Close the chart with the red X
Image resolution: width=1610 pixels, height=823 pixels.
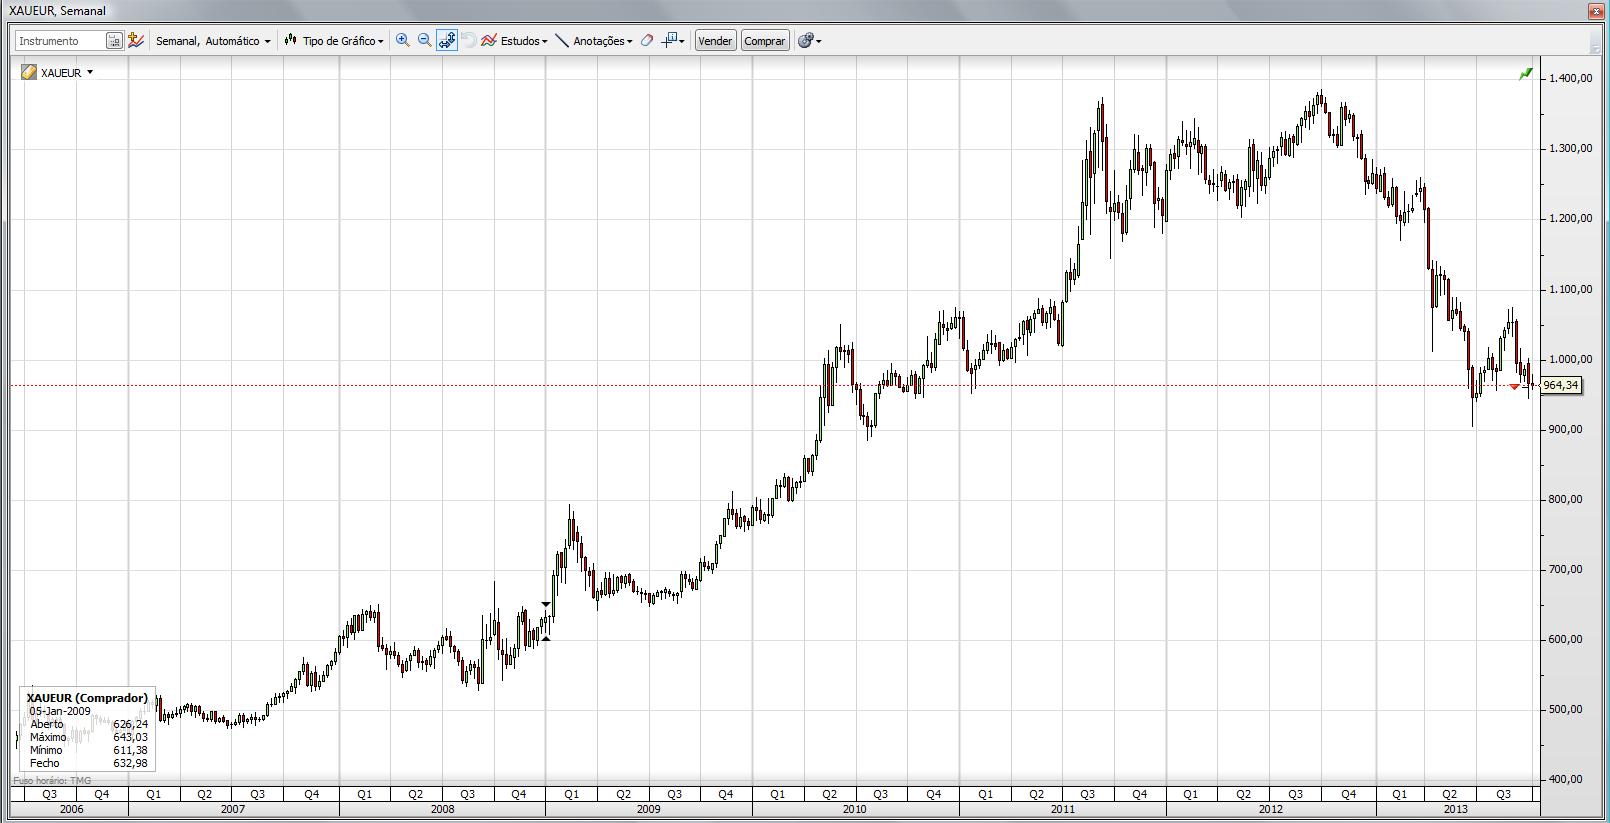click(x=1596, y=11)
